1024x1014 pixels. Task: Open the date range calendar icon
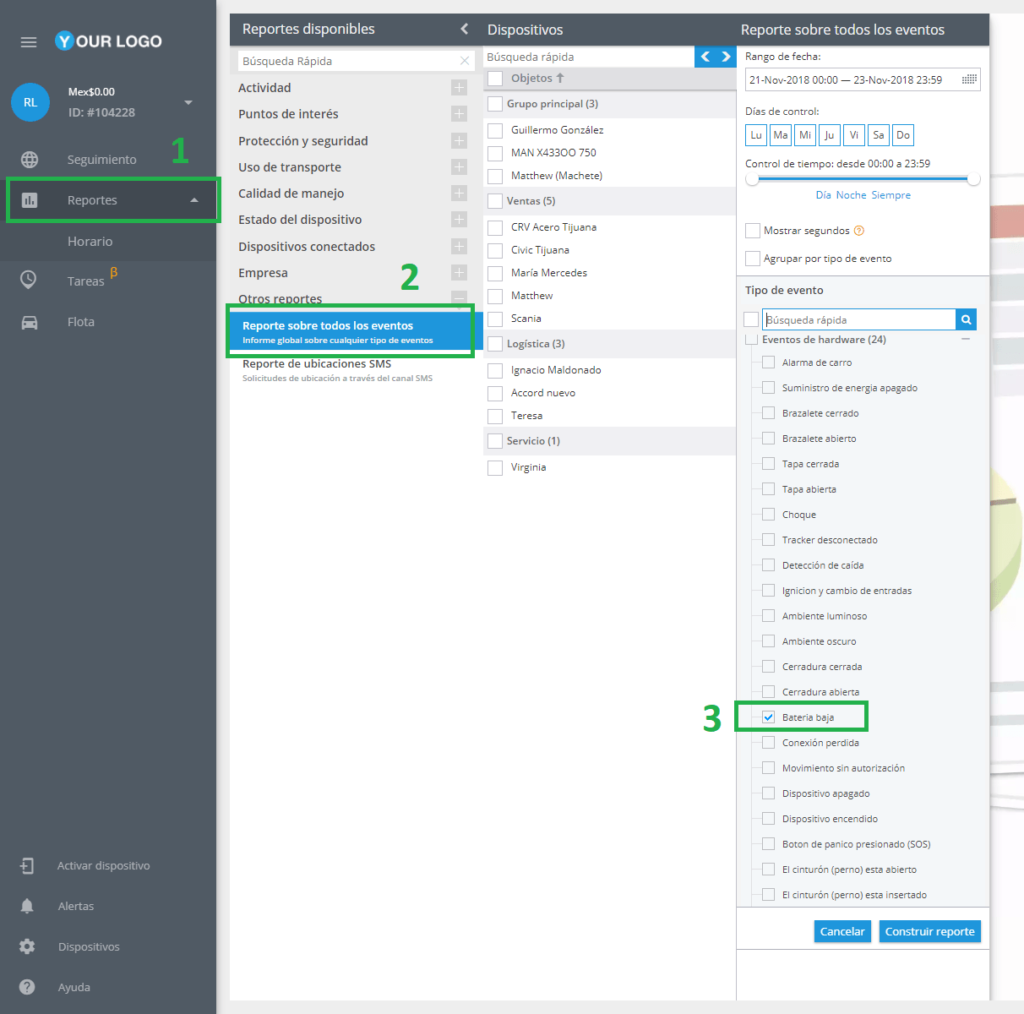pyautogui.click(x=969, y=80)
